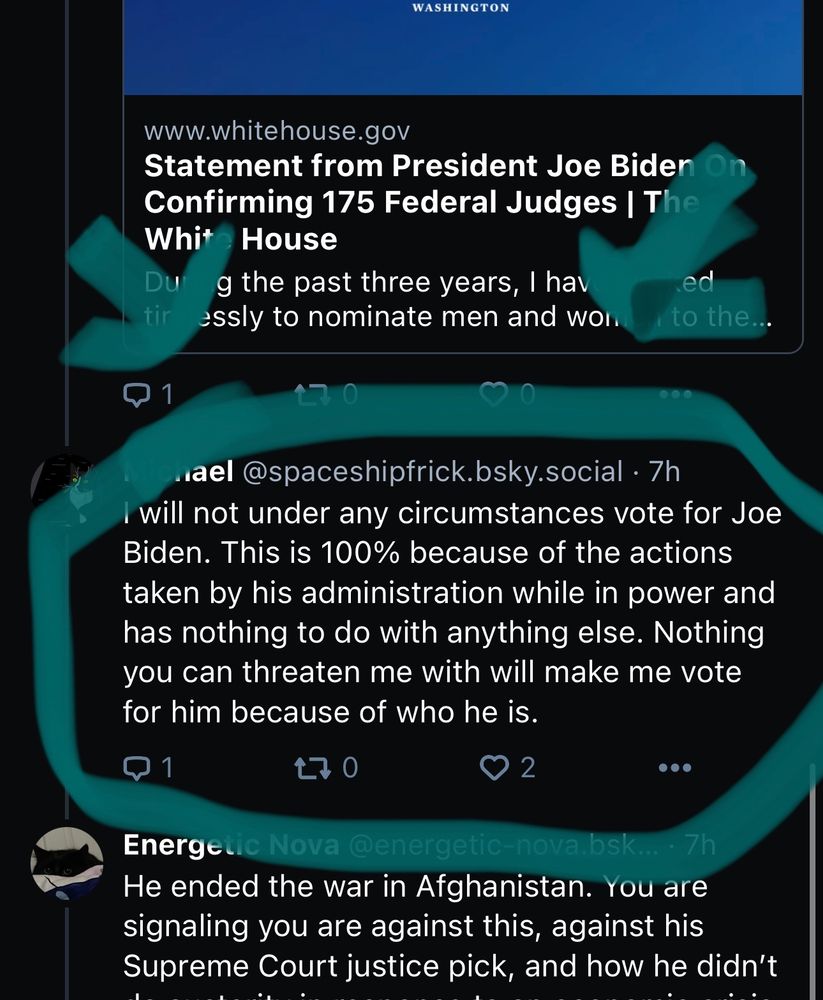Like Michael's post with the heart icon

coord(495,767)
